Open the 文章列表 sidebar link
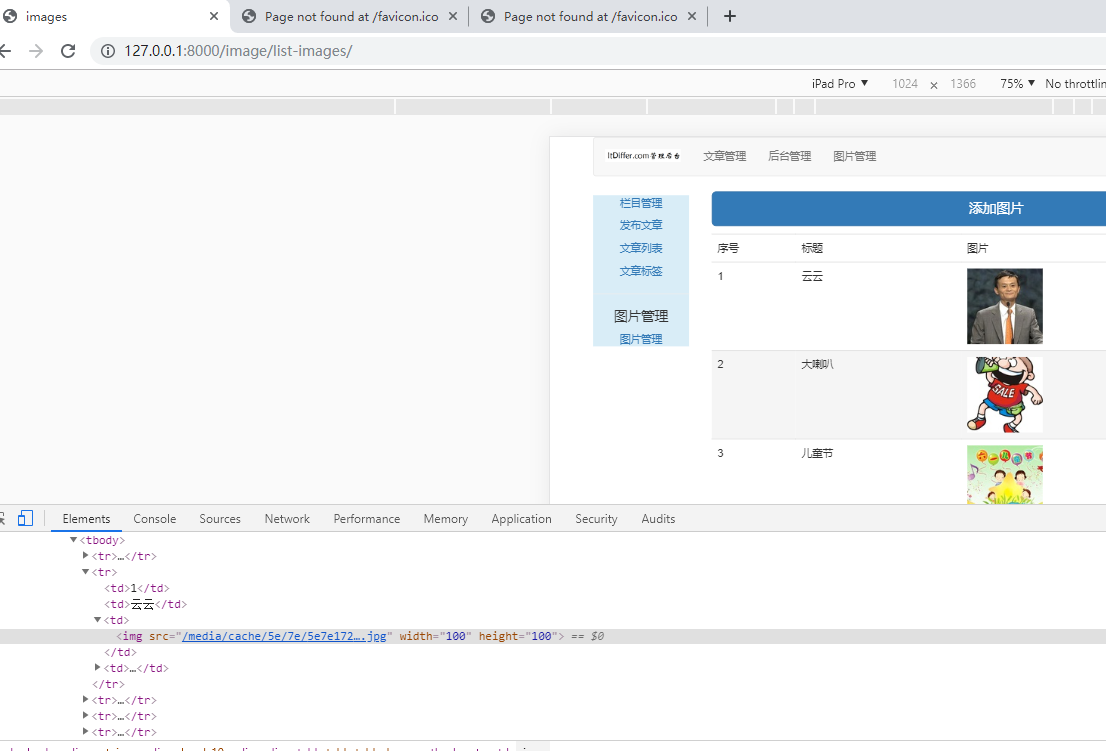 (640, 248)
